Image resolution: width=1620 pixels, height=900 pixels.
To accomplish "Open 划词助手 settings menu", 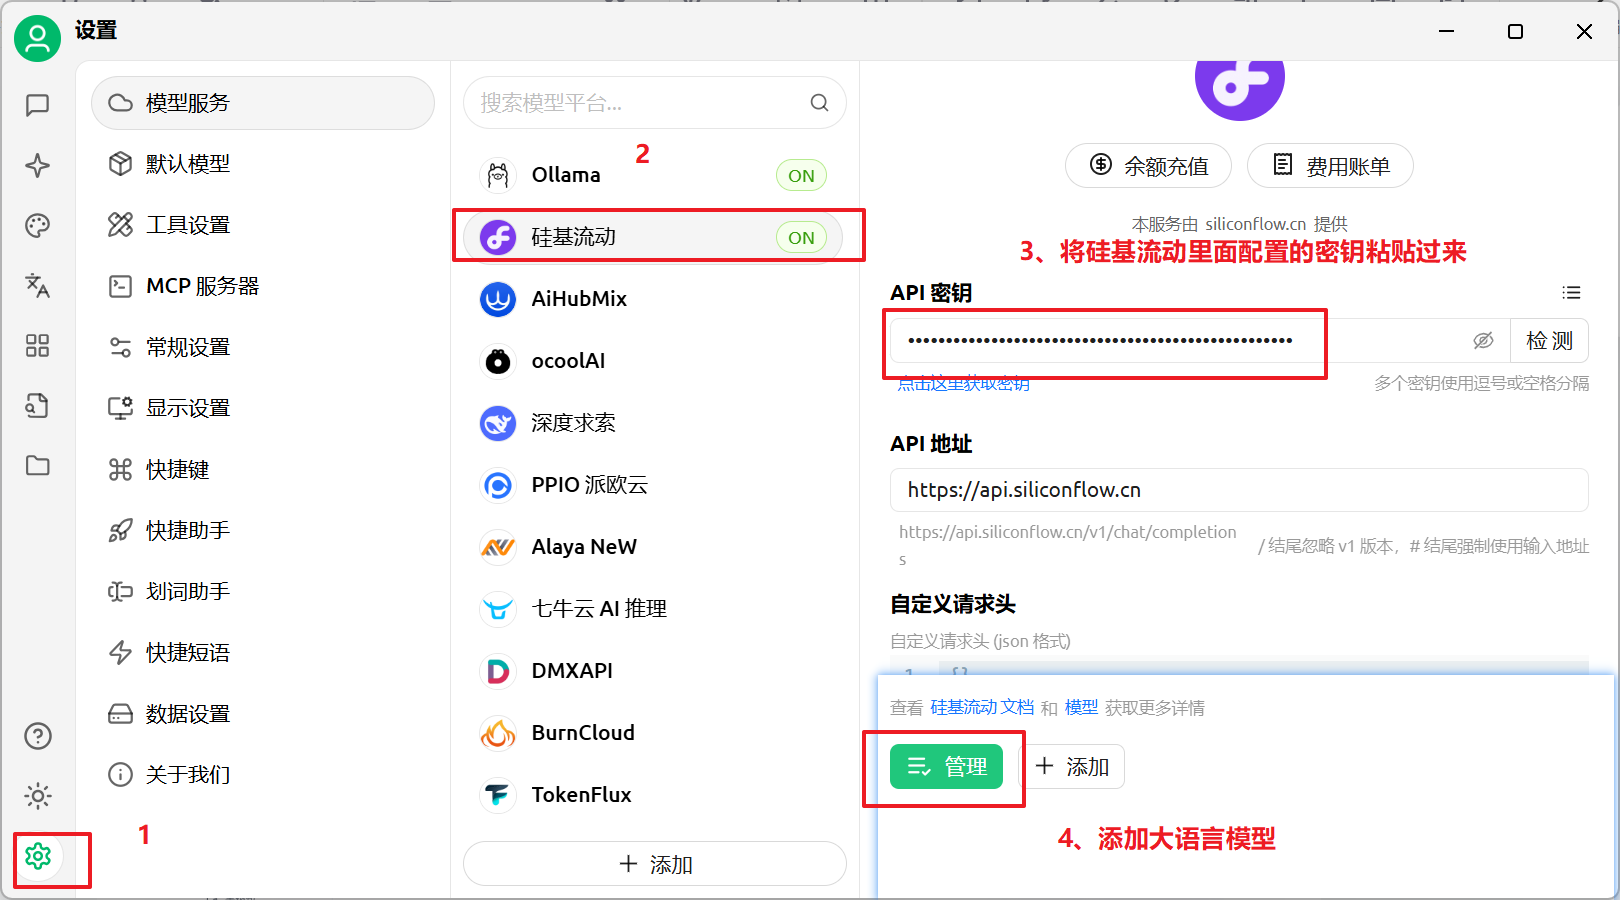I will coord(263,591).
